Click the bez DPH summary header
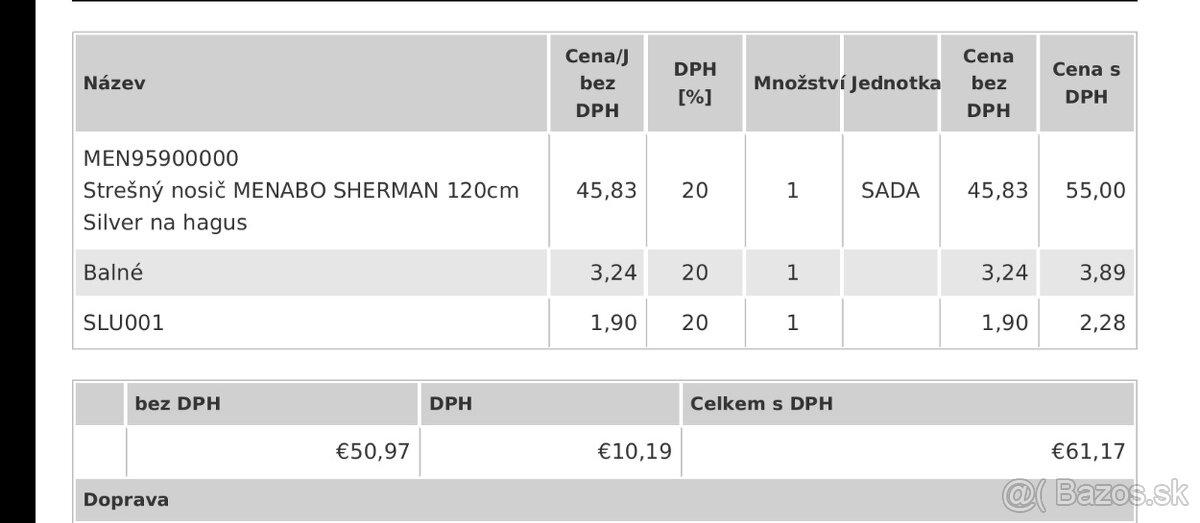The image size is (1200, 523). 178,404
